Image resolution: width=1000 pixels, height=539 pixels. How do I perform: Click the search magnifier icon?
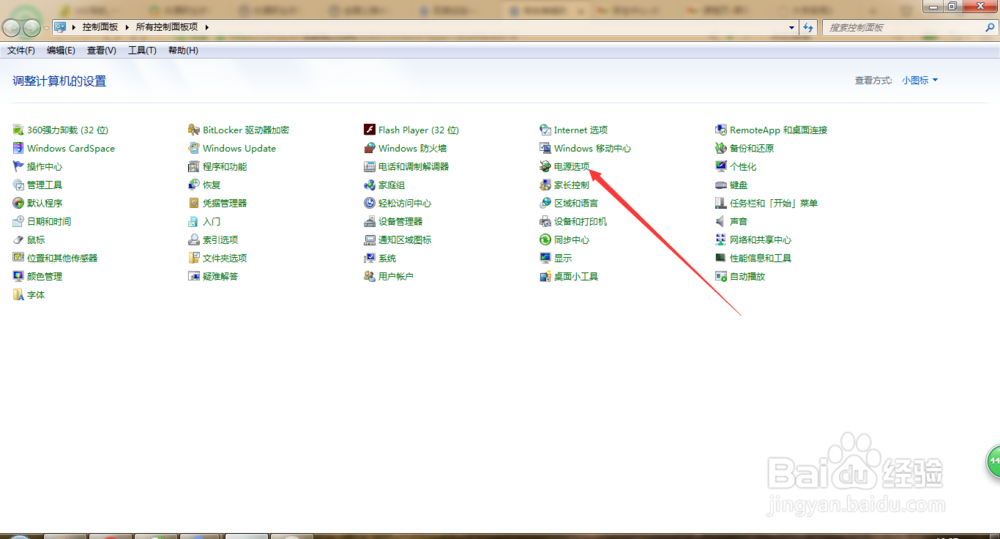point(989,27)
